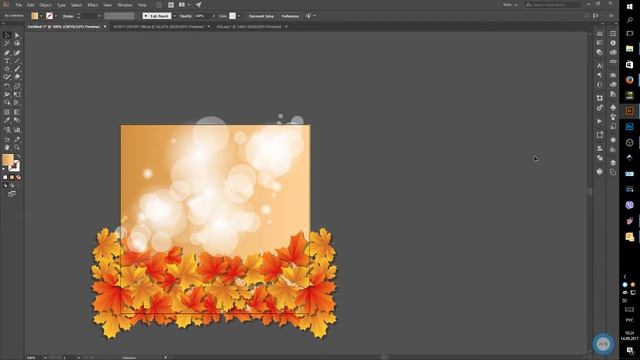Open the Windows Start menu
Screen dimensions: 640x360
coord(629,7)
